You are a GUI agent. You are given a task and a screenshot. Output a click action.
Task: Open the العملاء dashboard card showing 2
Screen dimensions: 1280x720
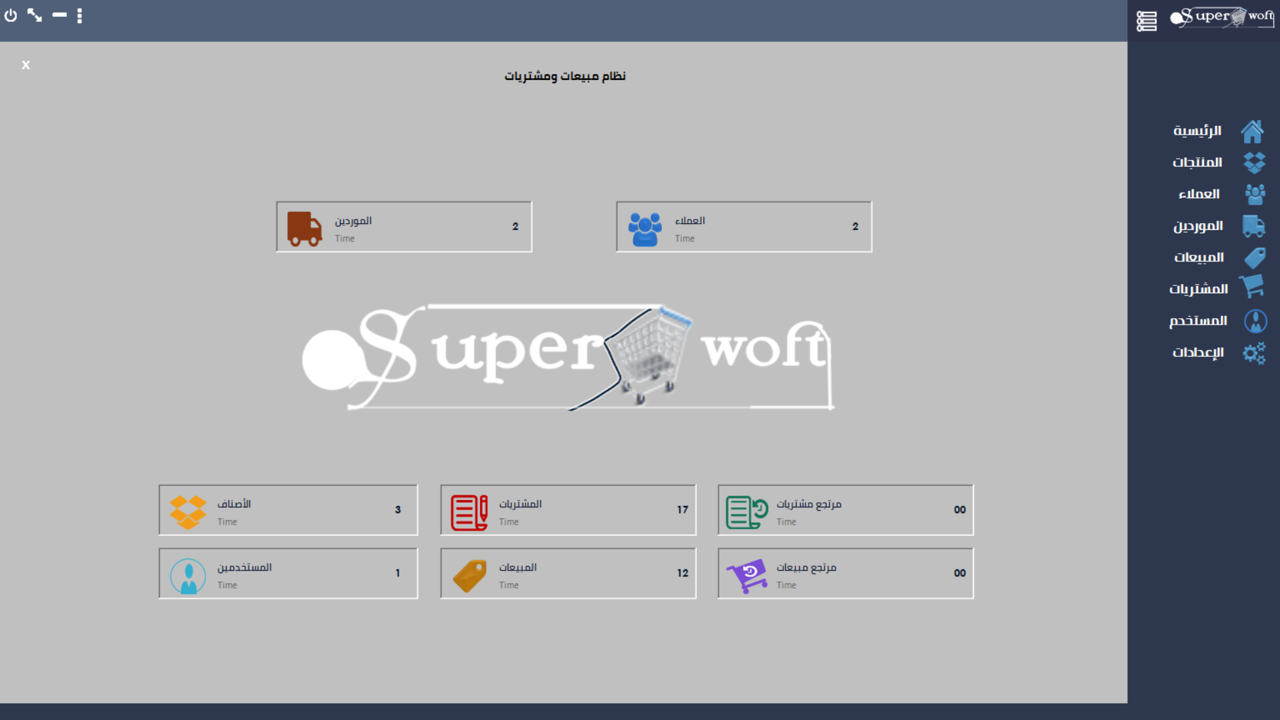[x=743, y=226]
